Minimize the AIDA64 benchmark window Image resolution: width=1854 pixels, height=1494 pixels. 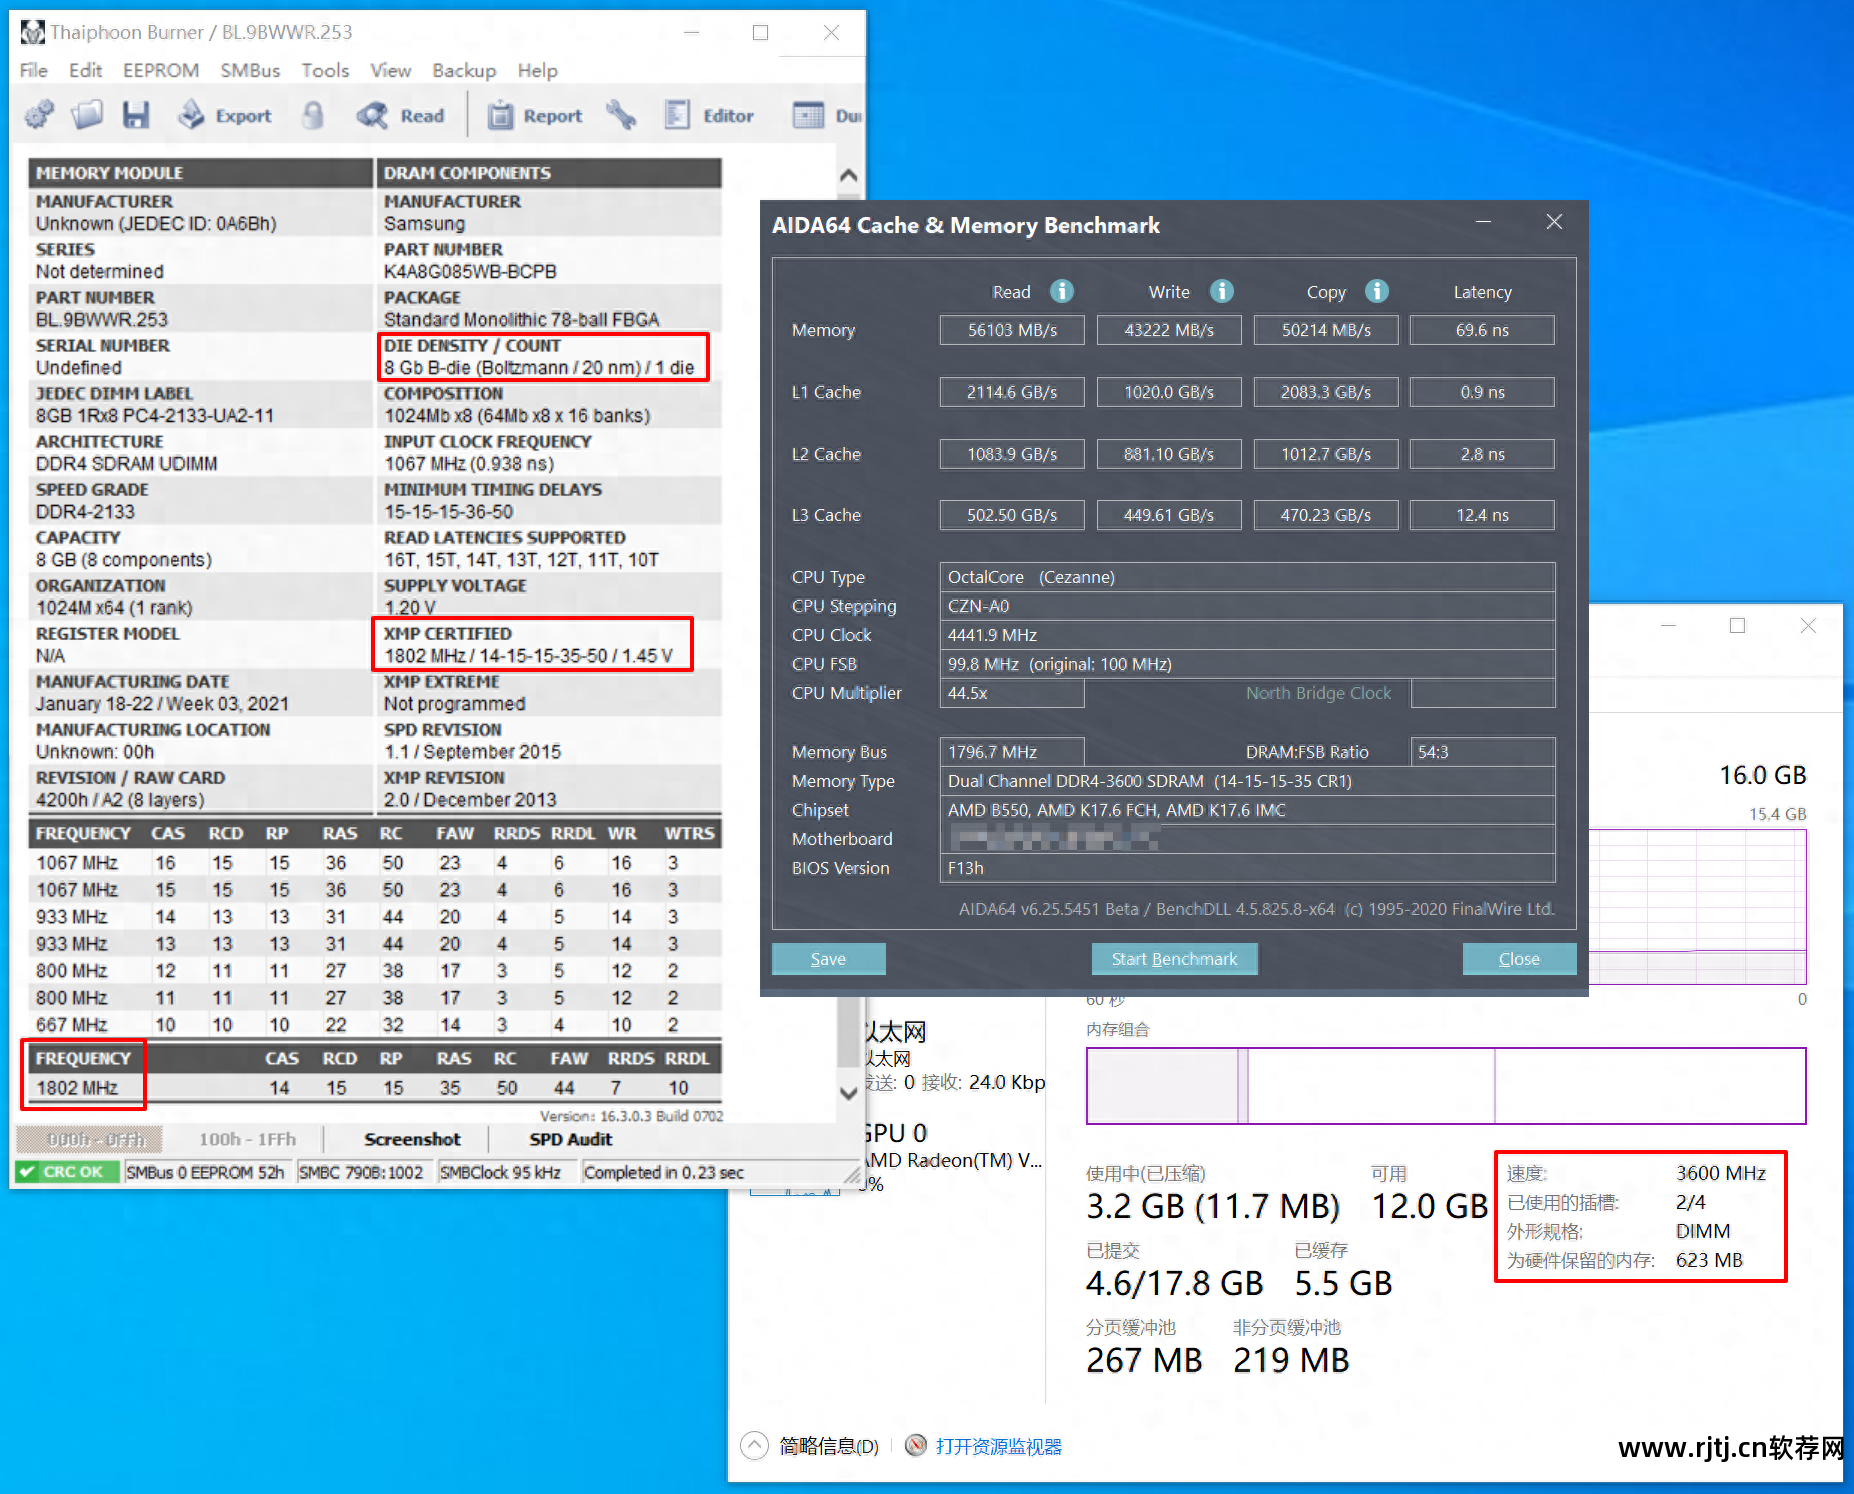point(1484,222)
